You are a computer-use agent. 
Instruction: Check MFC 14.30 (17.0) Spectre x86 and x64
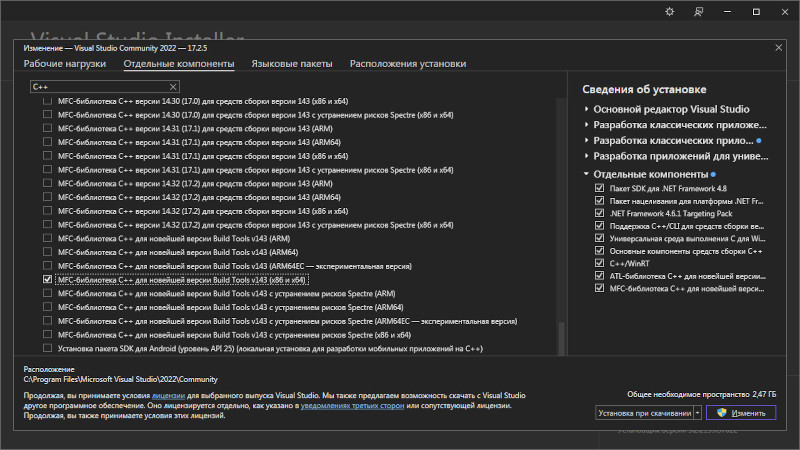[x=47, y=115]
